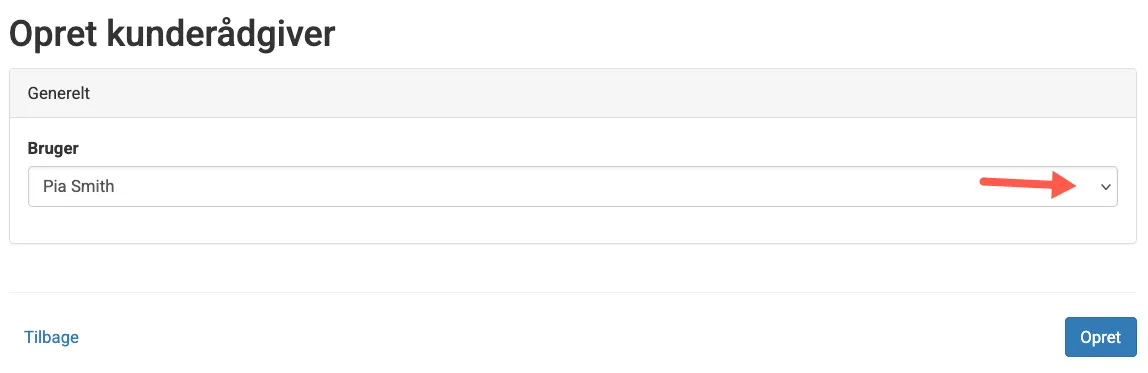This screenshot has height=373, width=1148.
Task: Go back via the Tilbage link
Action: pos(51,337)
